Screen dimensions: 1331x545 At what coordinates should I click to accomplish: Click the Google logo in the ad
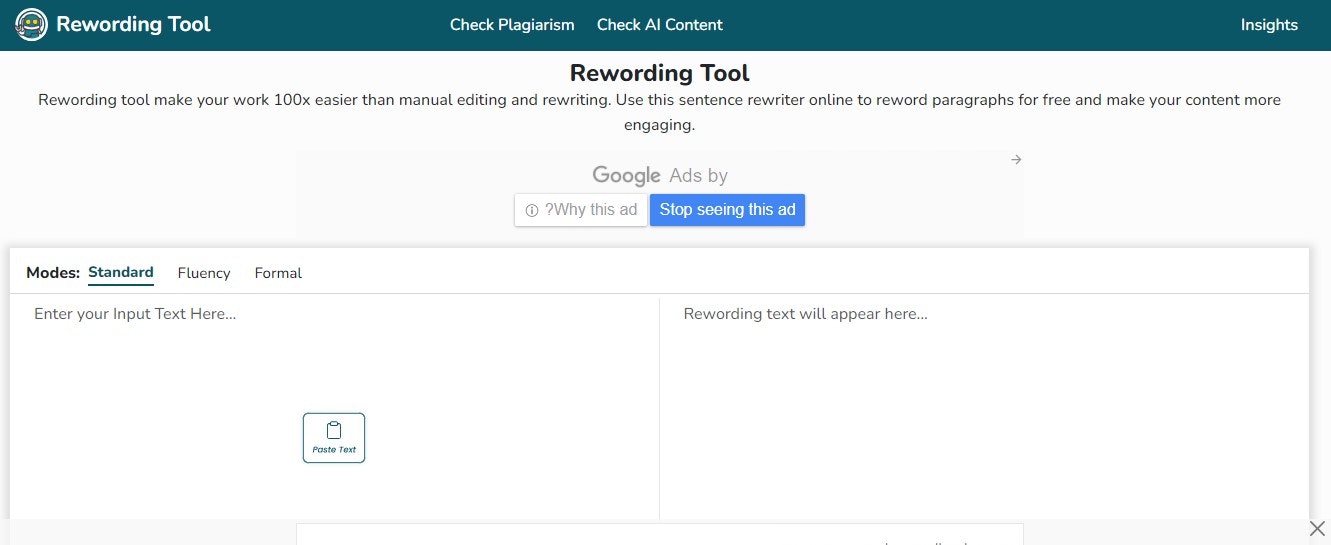coord(626,176)
